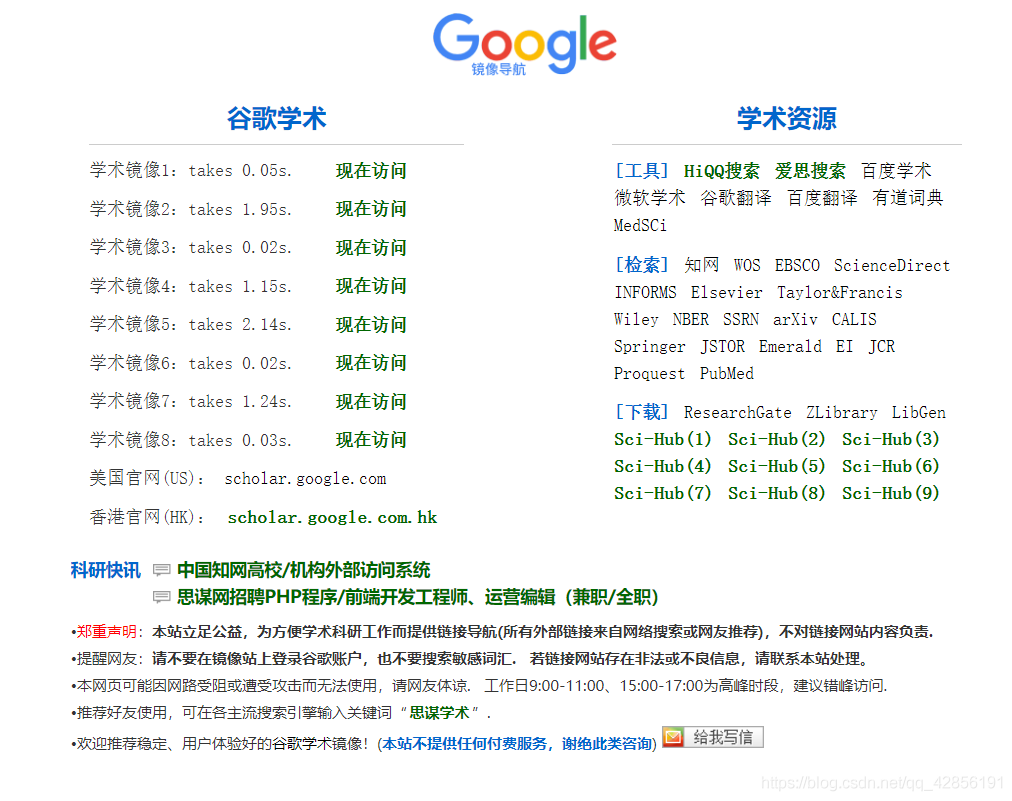1012x801 pixels.
Task: Open Sci-Hub(6) mirror
Action: point(891,467)
